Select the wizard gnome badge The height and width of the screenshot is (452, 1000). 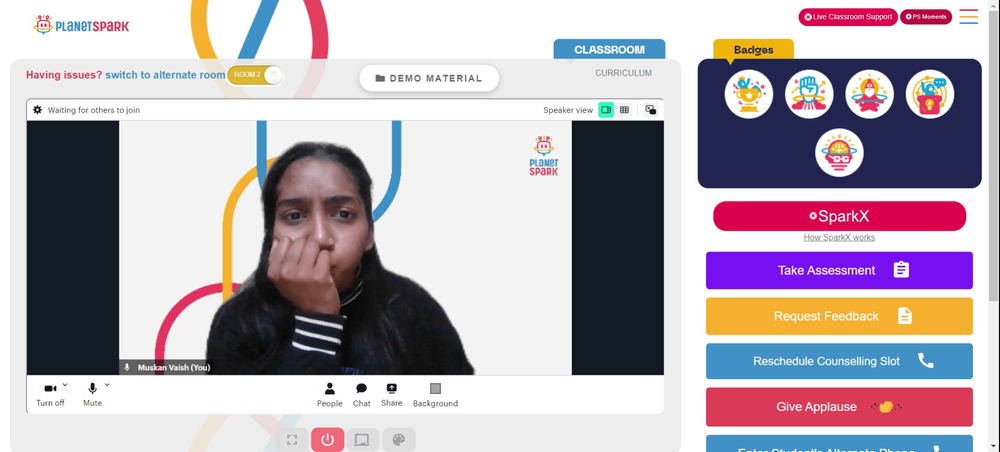(x=869, y=94)
